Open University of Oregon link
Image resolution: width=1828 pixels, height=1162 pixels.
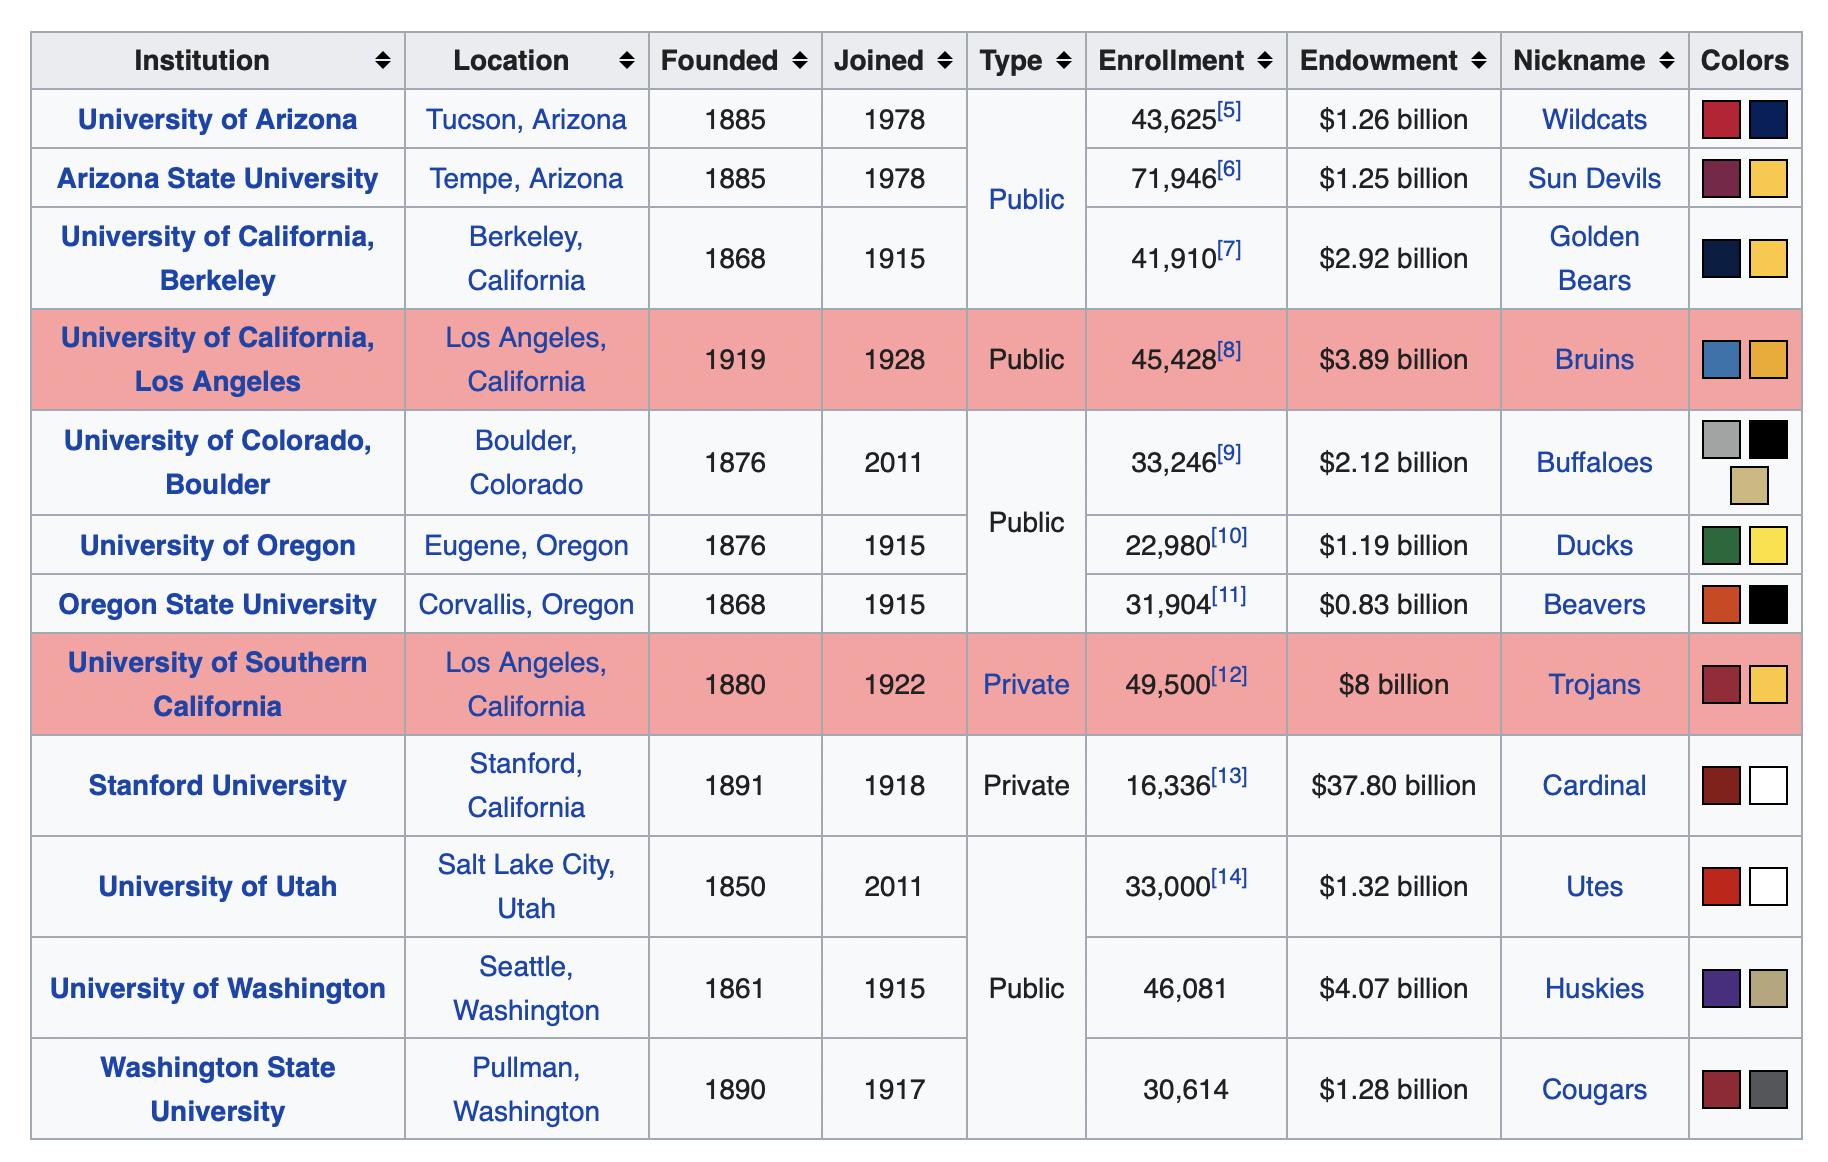(217, 545)
